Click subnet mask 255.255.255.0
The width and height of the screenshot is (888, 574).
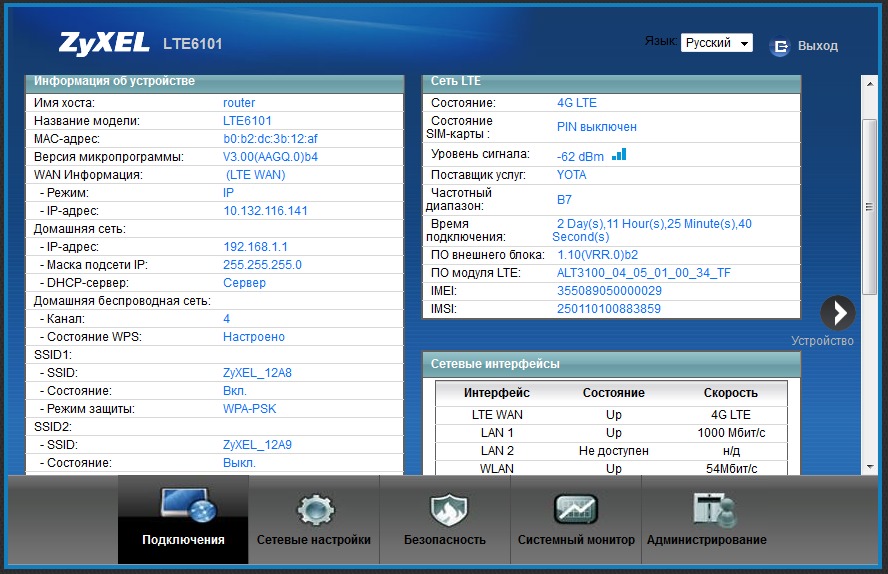[262, 265]
